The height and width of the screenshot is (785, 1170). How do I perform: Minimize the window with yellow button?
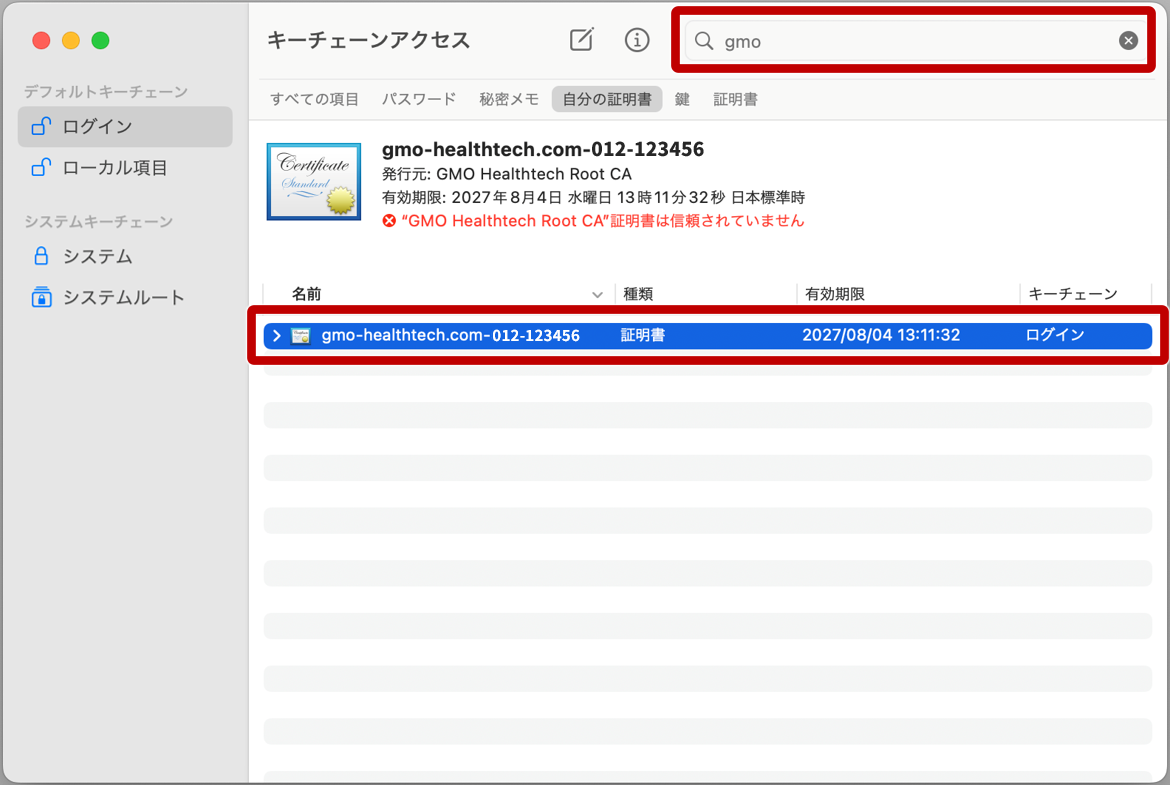[71, 40]
